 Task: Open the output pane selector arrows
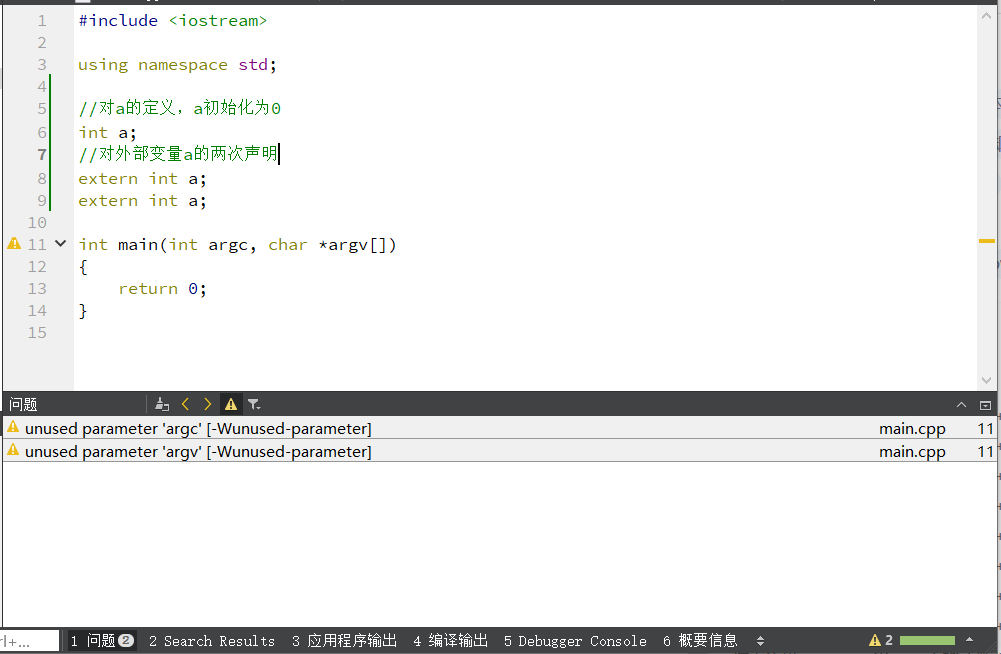tap(760, 641)
